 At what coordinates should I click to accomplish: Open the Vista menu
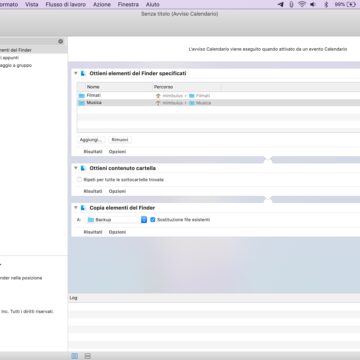coord(32,4)
